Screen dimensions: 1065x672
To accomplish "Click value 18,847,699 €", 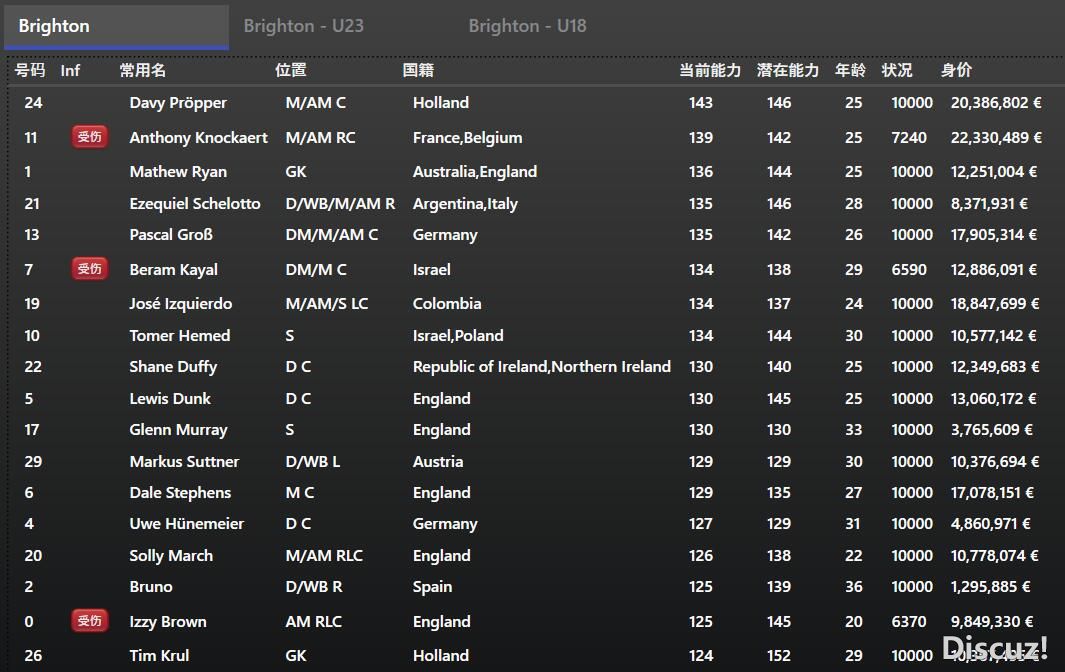I will (995, 303).
